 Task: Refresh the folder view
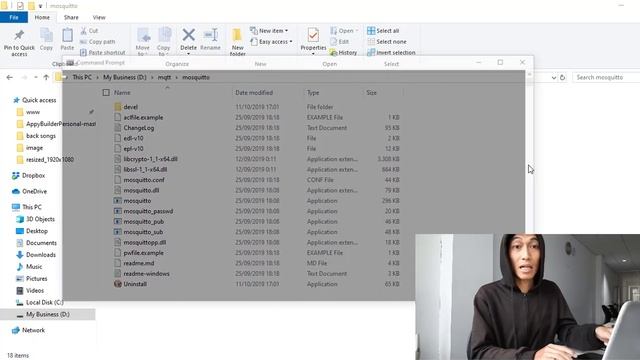click(562, 77)
